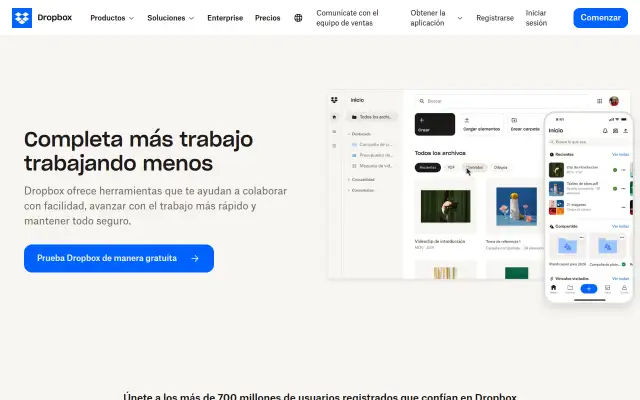Click the folder tab icon in the phone bar
This screenshot has width=640, height=400.
pos(570,289)
